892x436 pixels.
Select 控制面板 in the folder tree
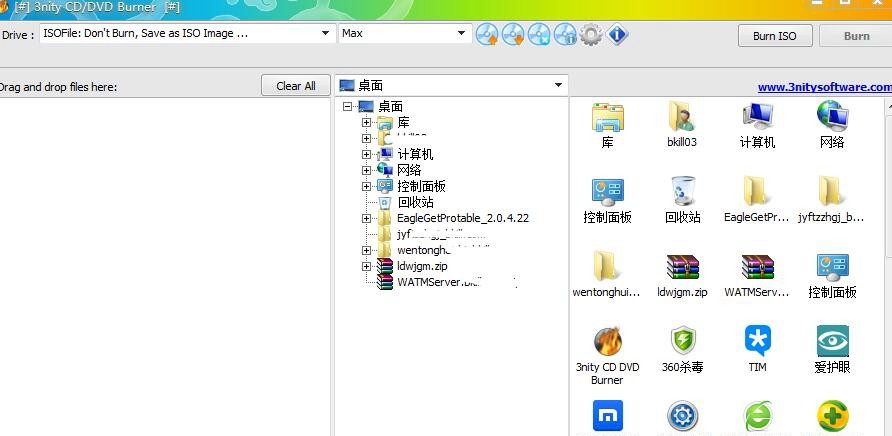coord(422,186)
